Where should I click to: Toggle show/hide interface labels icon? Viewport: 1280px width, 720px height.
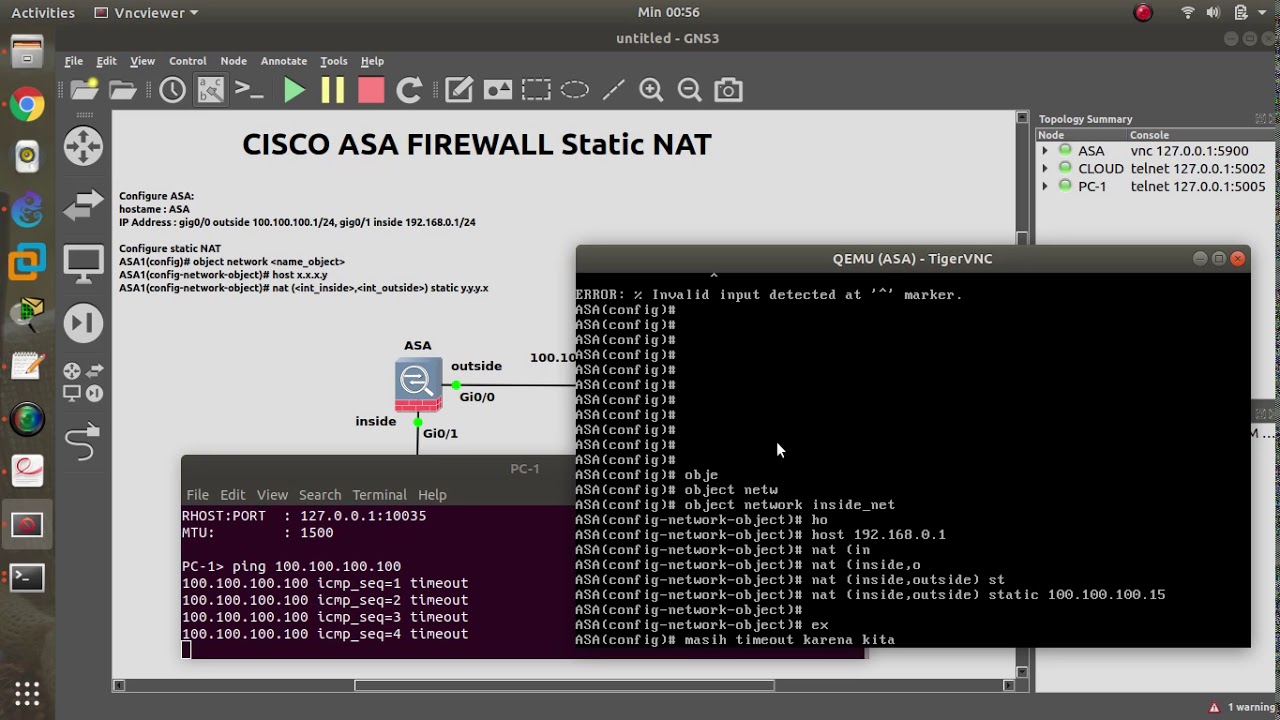211,91
